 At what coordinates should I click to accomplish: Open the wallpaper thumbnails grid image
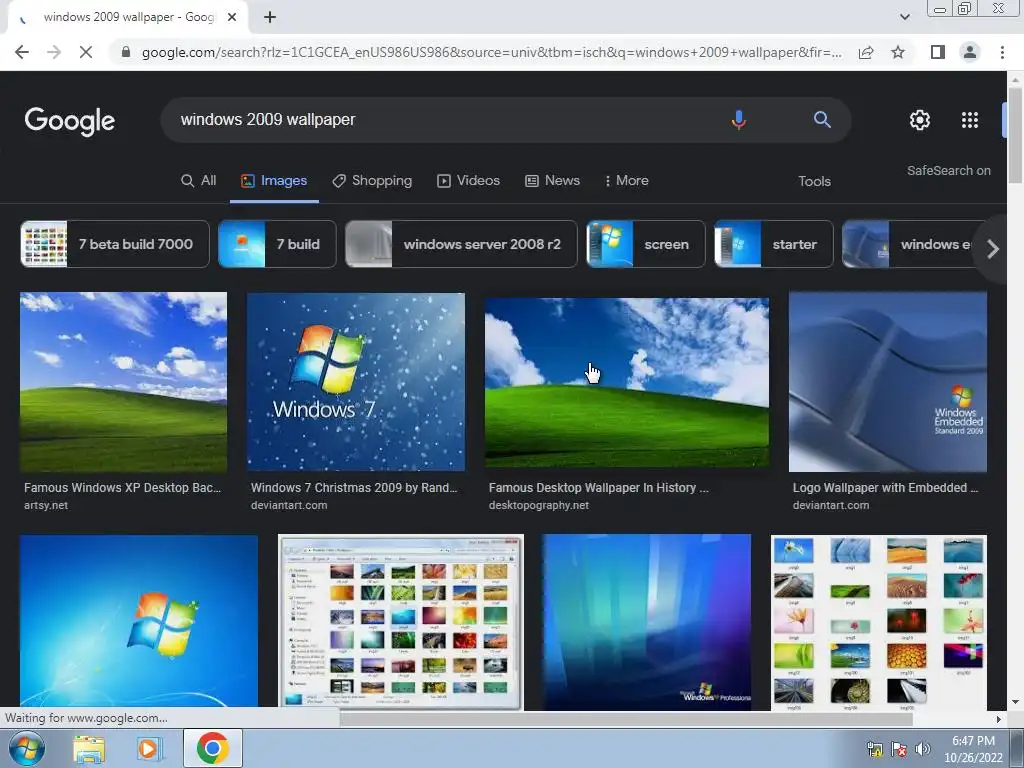tap(879, 622)
